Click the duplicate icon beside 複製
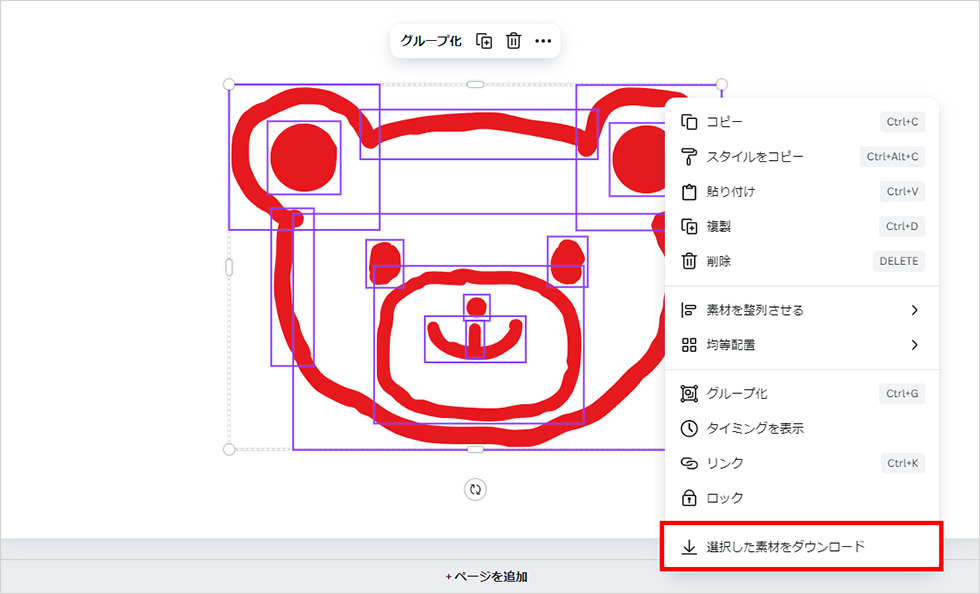980x594 pixels. click(689, 226)
